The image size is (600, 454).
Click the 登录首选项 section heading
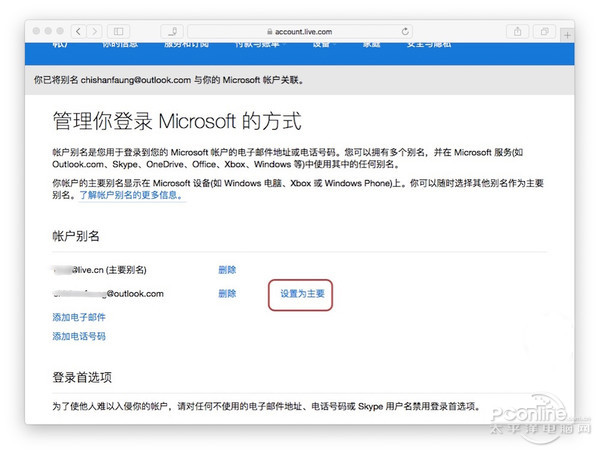pos(82,377)
